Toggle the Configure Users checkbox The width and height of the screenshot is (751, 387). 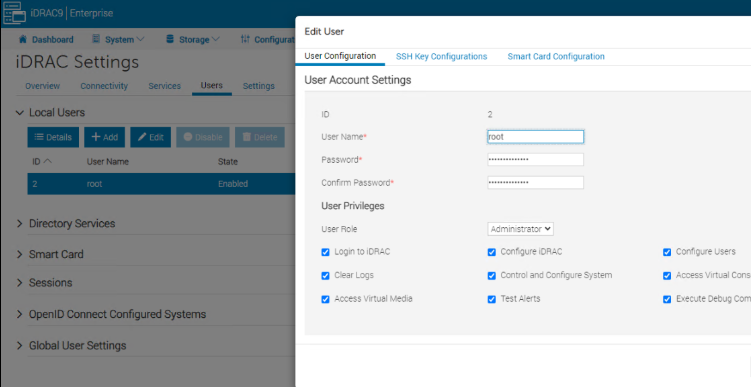pos(667,252)
